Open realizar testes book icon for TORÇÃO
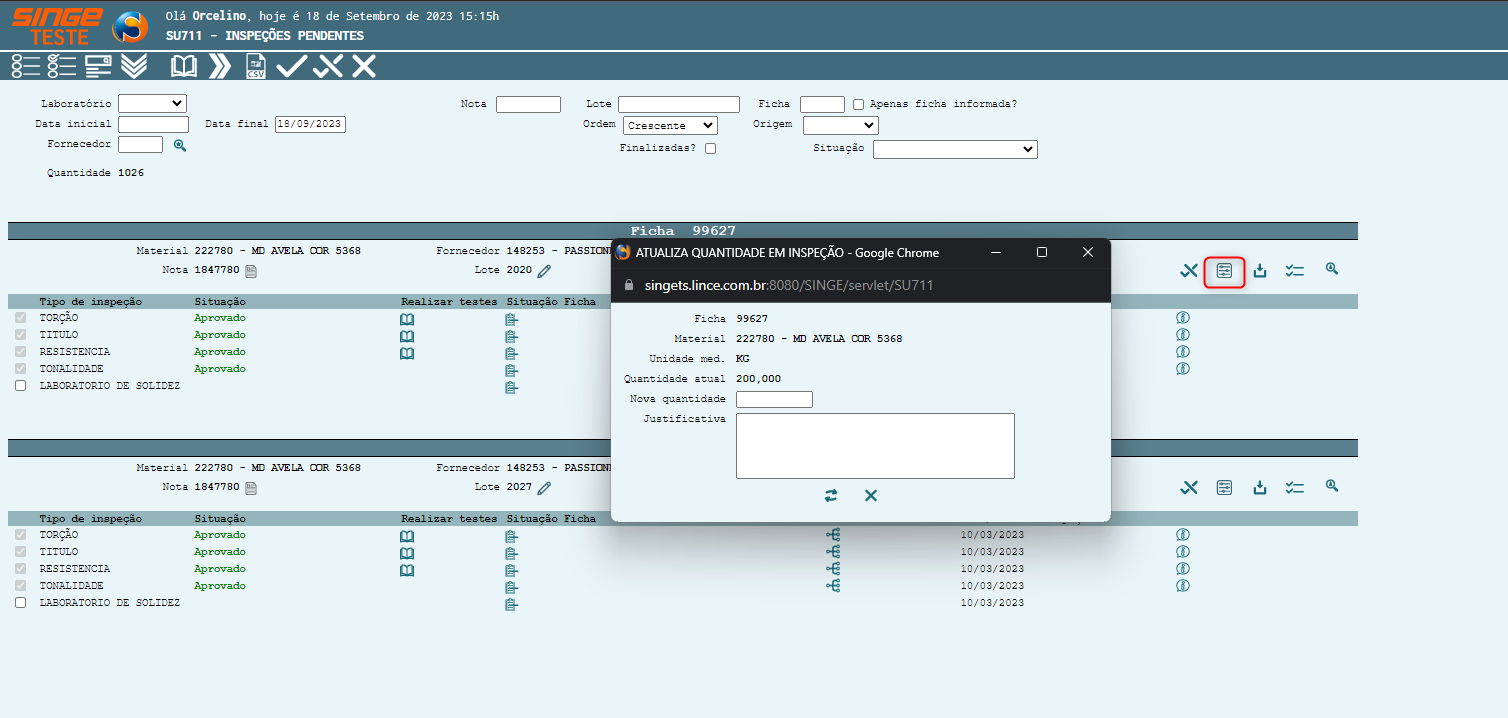The image size is (1508, 718). pos(407,319)
